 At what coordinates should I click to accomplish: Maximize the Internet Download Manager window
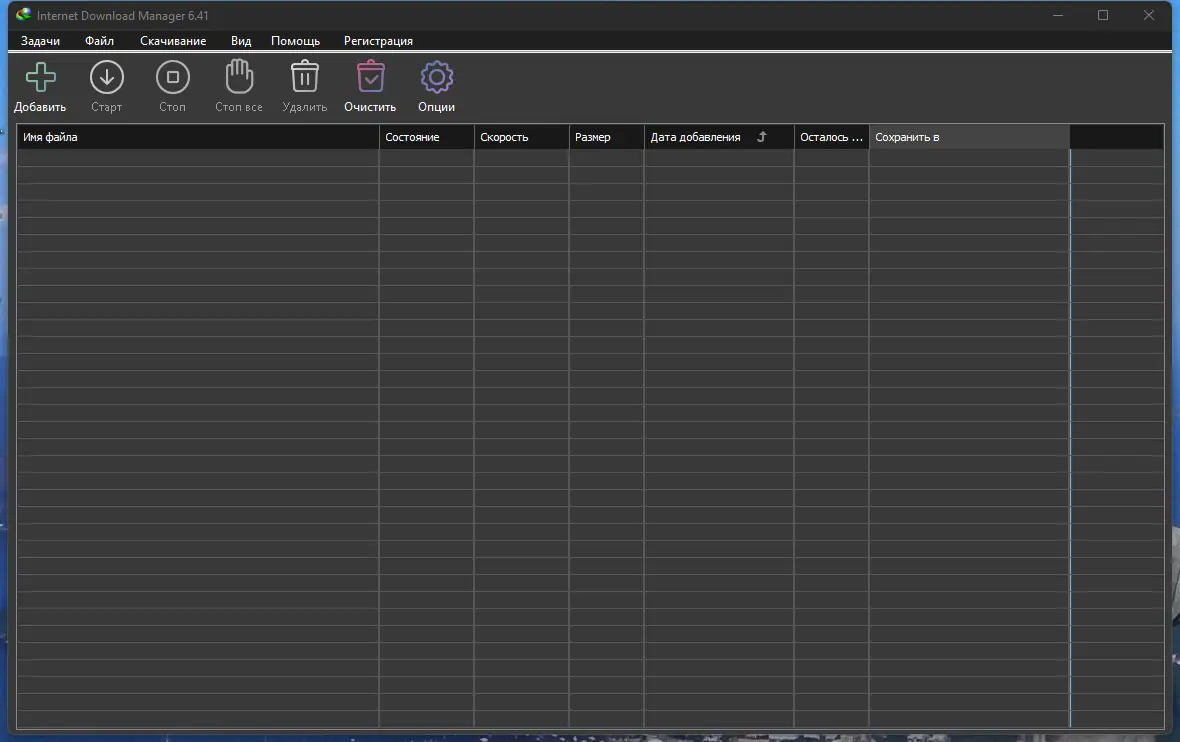(1103, 15)
